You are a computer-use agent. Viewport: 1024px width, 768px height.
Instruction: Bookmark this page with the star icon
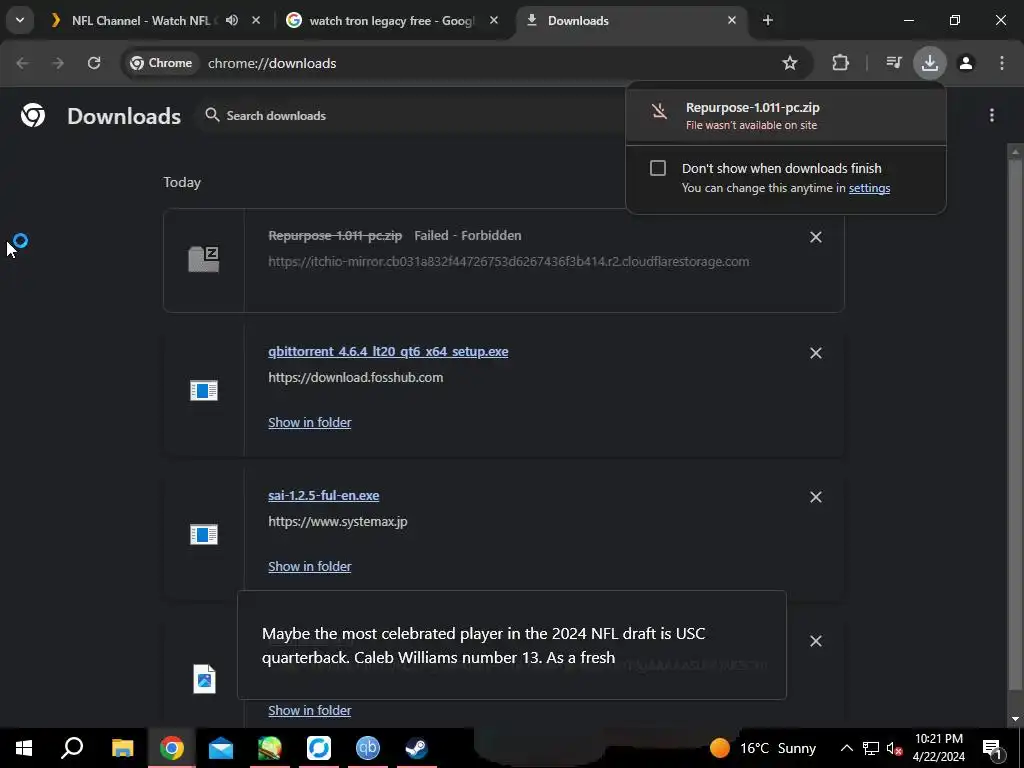coord(790,63)
